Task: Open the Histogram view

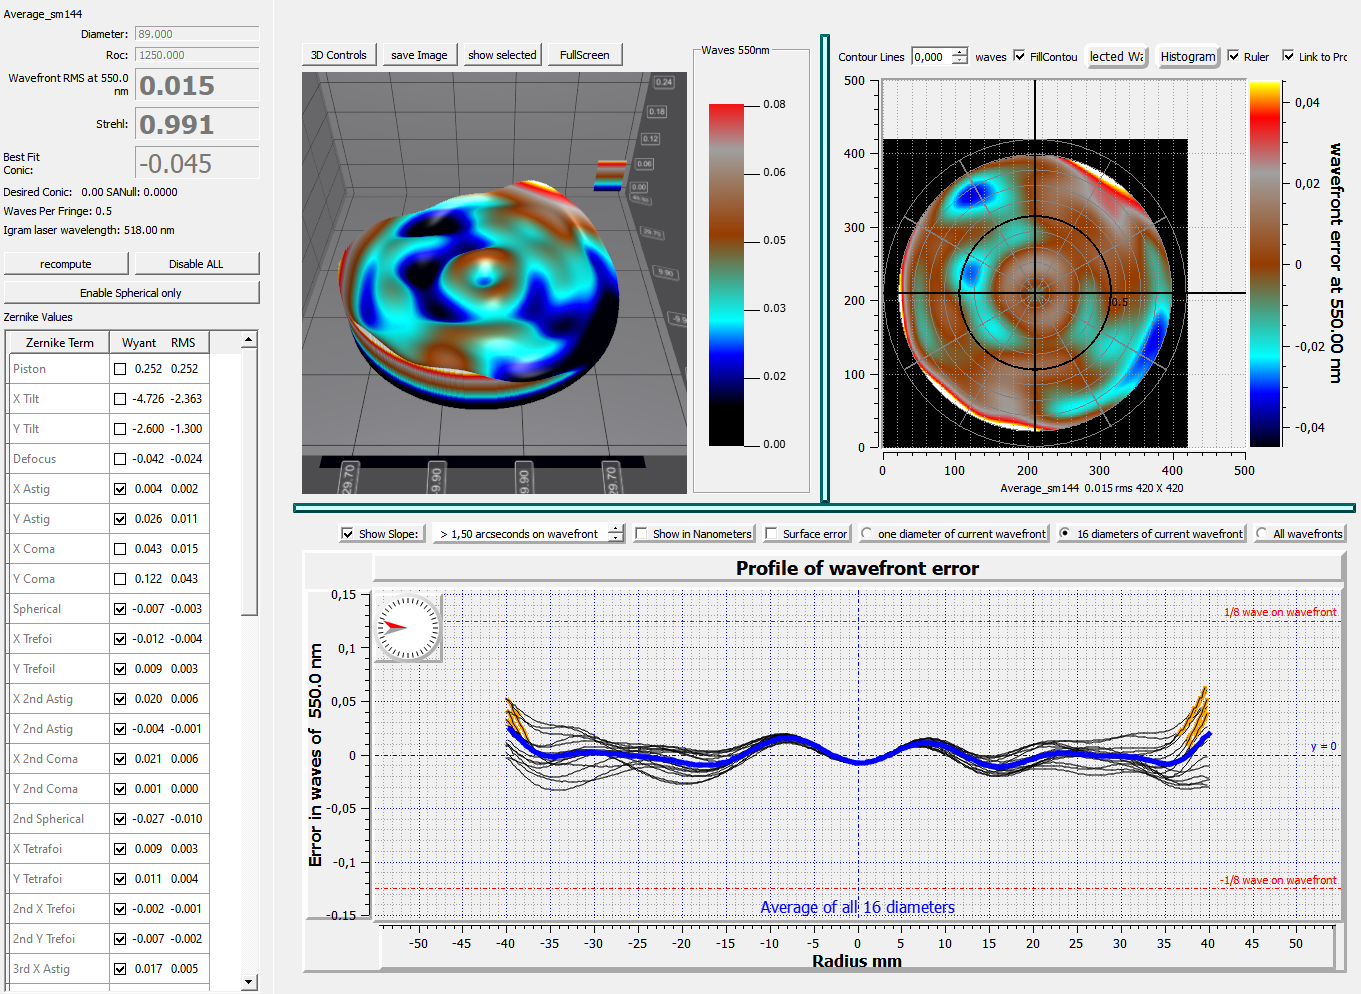Action: click(x=1188, y=57)
